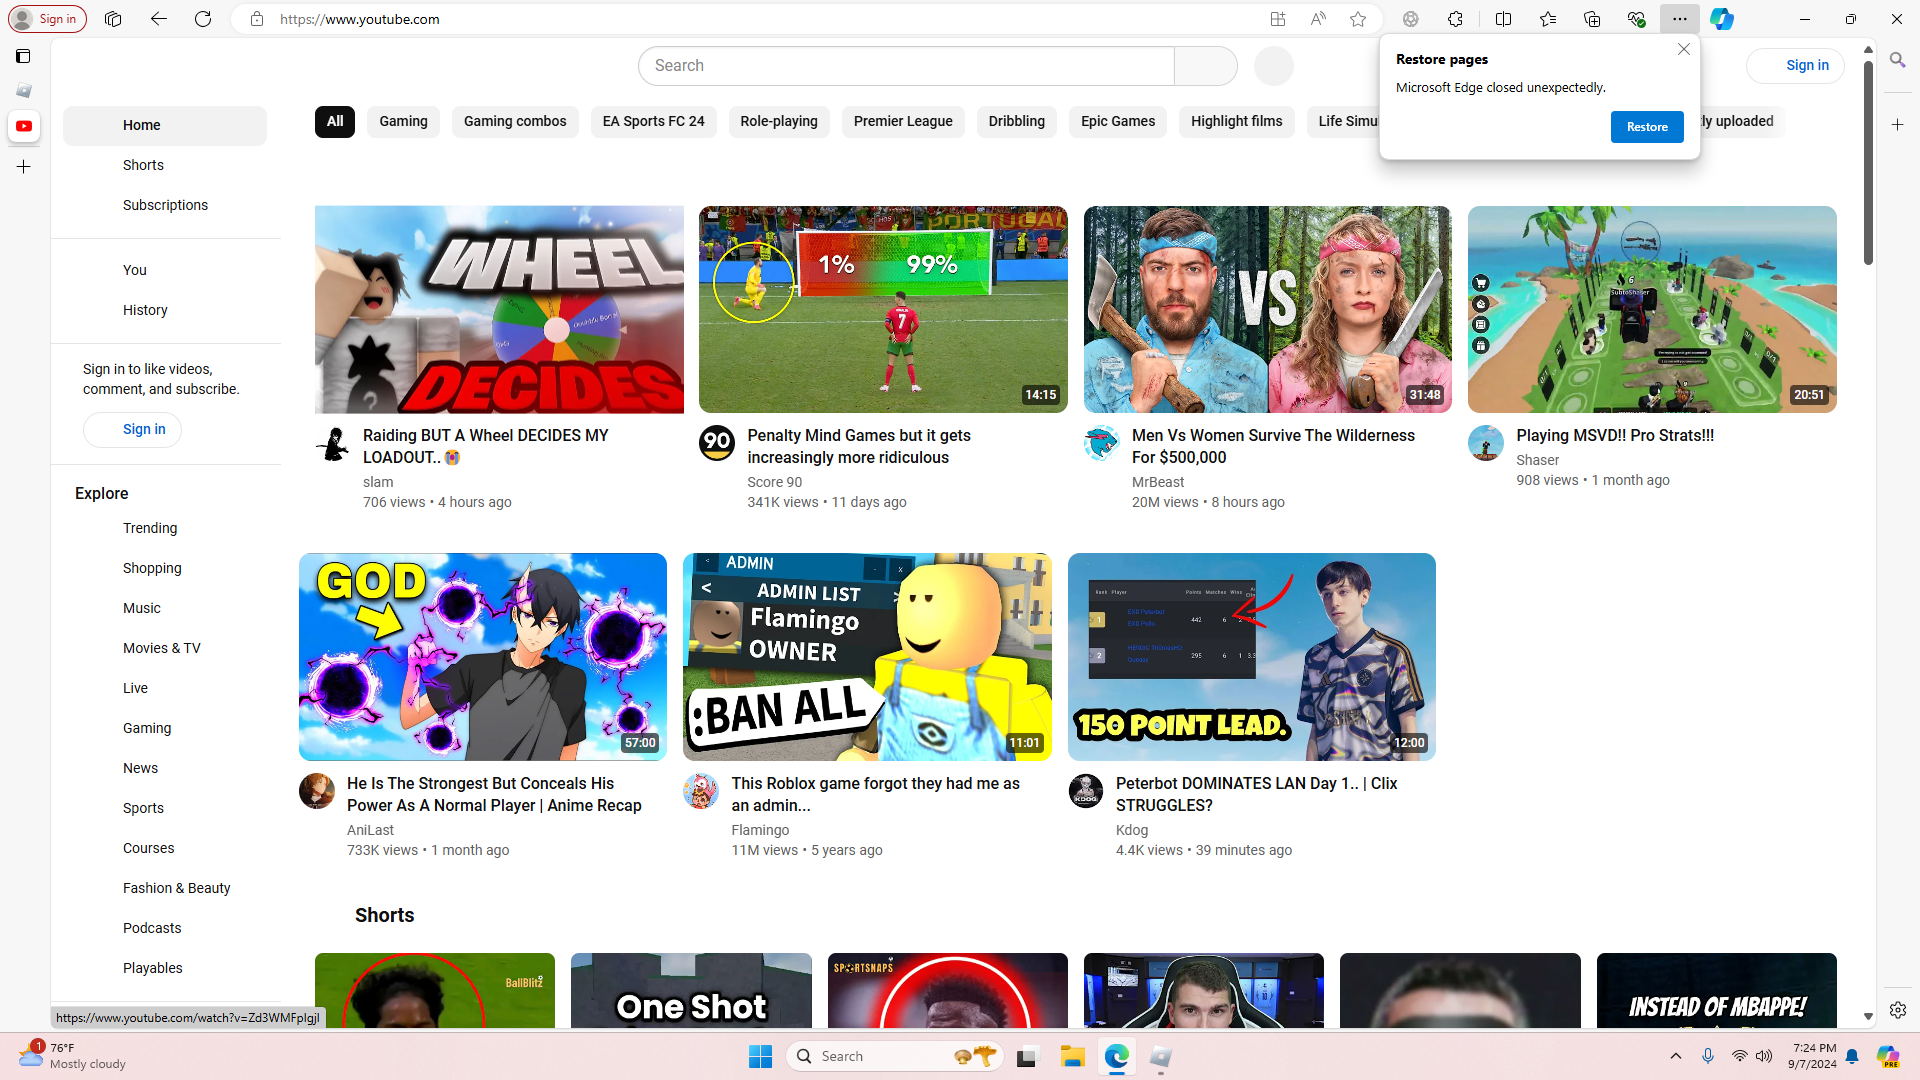Click the YouTube sidebar tab icon
Screen dimensions: 1920x1080
click(24, 126)
